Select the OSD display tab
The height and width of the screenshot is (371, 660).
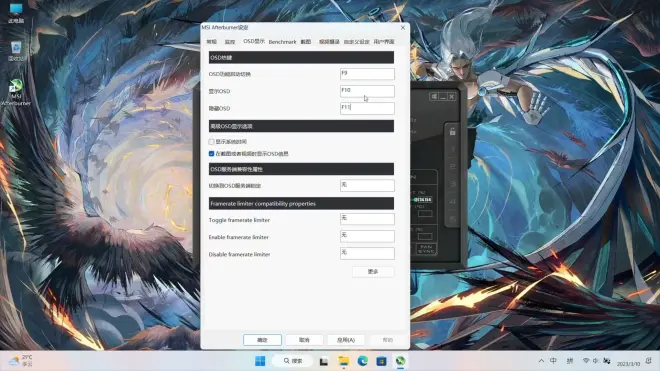pos(254,41)
